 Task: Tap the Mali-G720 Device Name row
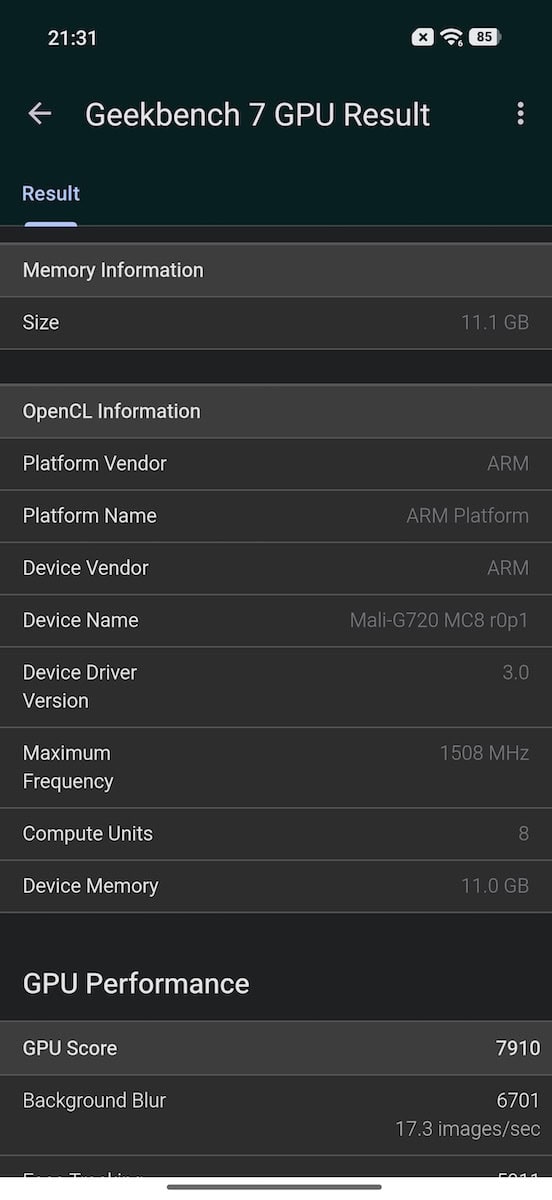(276, 620)
